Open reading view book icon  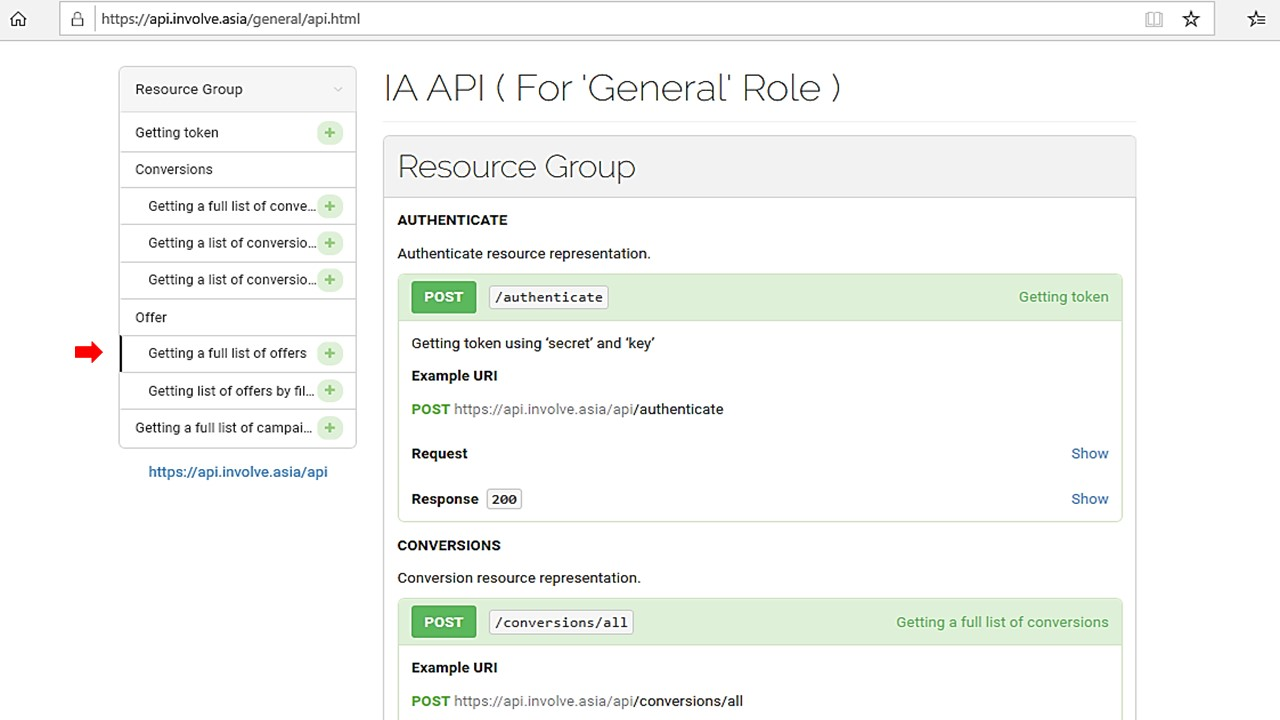(1154, 19)
